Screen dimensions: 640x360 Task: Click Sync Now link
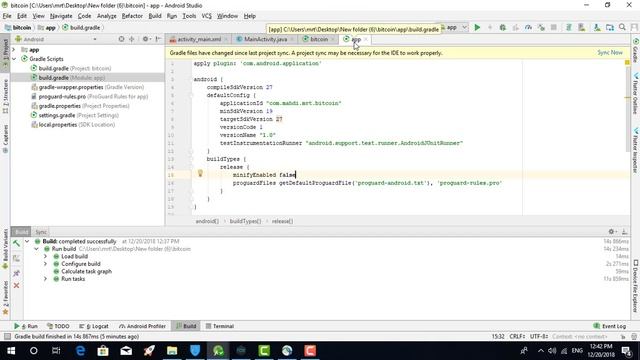[x=610, y=53]
